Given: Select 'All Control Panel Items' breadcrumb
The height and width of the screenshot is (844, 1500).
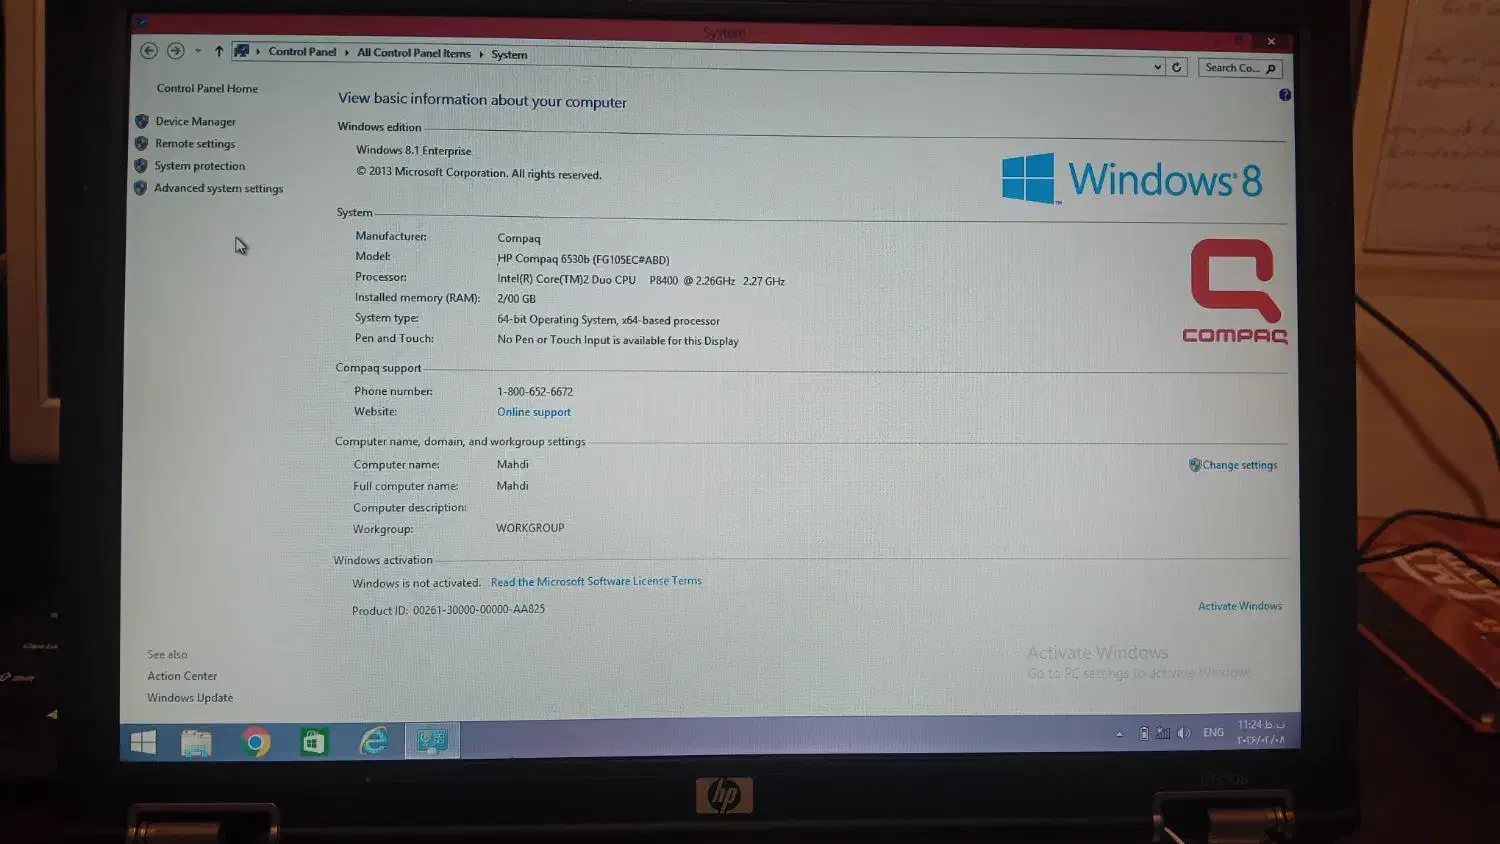Looking at the screenshot, I should tap(414, 53).
